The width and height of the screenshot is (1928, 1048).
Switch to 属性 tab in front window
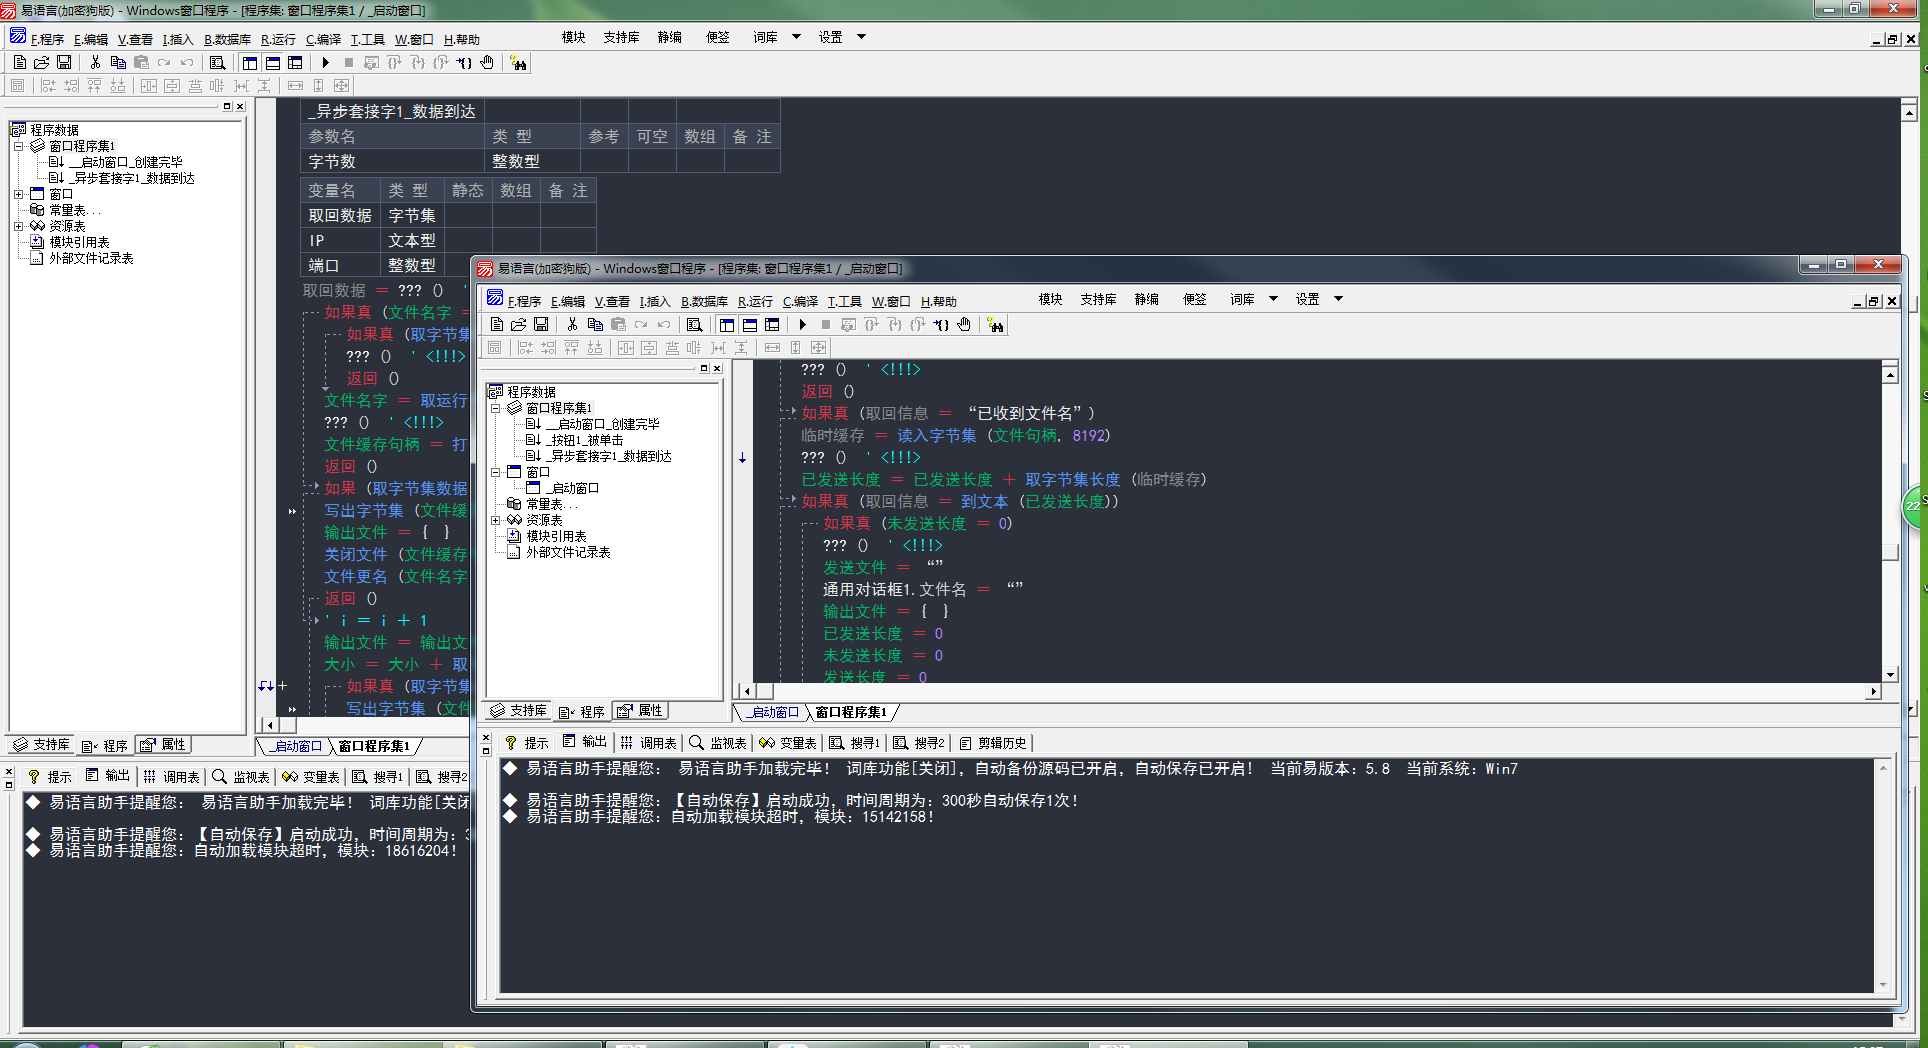pos(640,711)
